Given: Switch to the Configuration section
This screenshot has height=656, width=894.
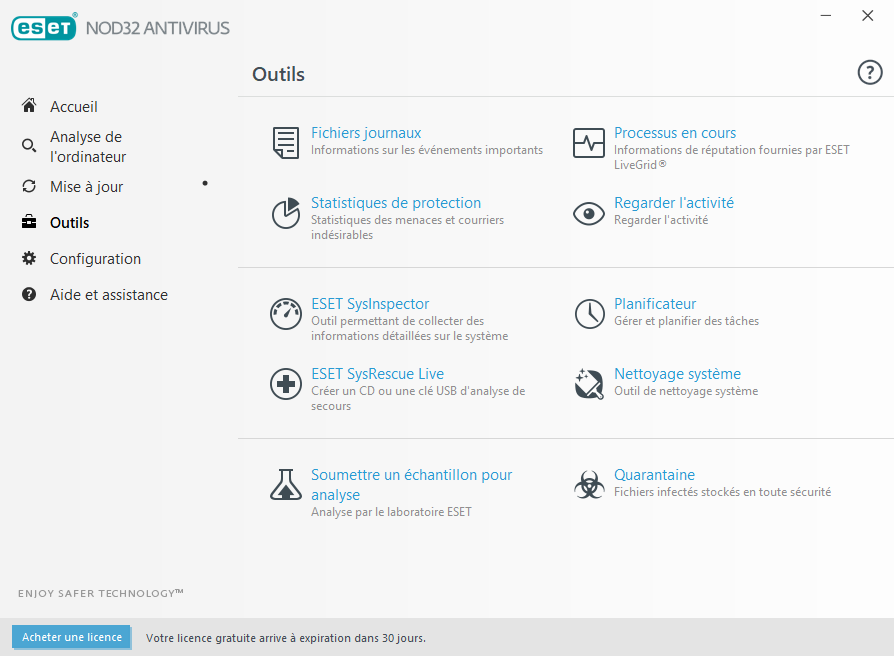Looking at the screenshot, I should 95,259.
